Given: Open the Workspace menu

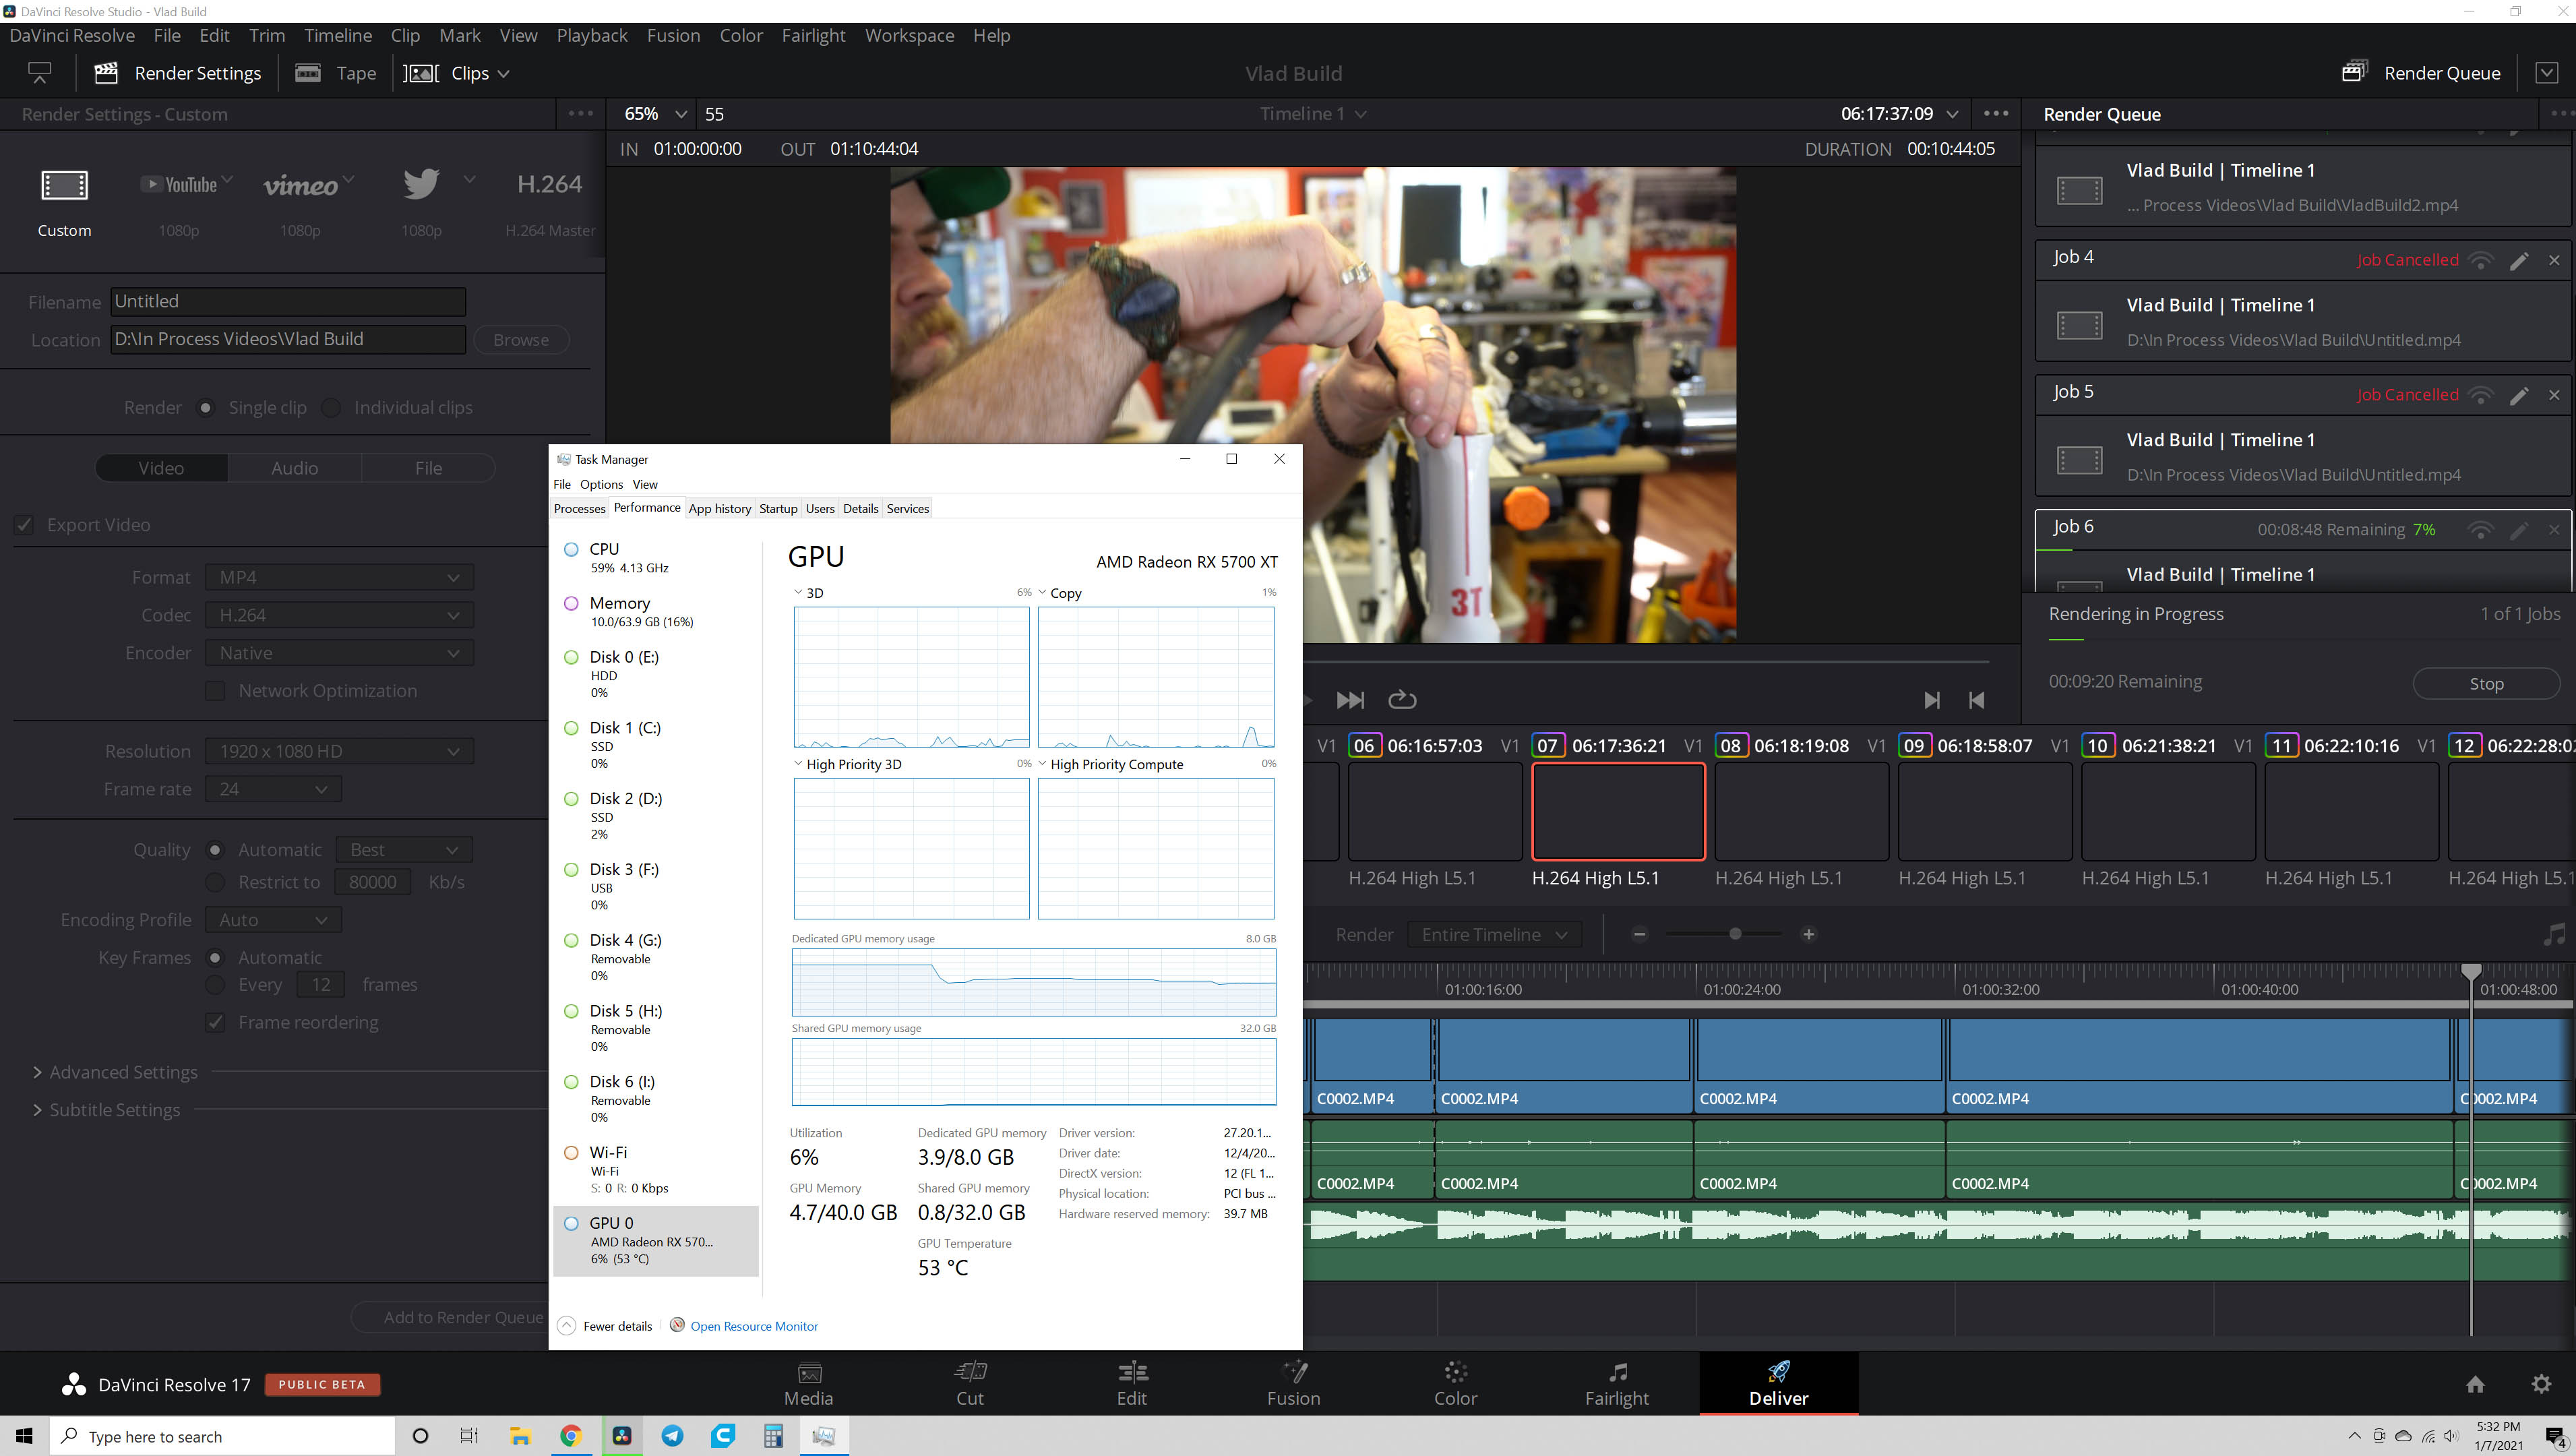Looking at the screenshot, I should pos(909,35).
